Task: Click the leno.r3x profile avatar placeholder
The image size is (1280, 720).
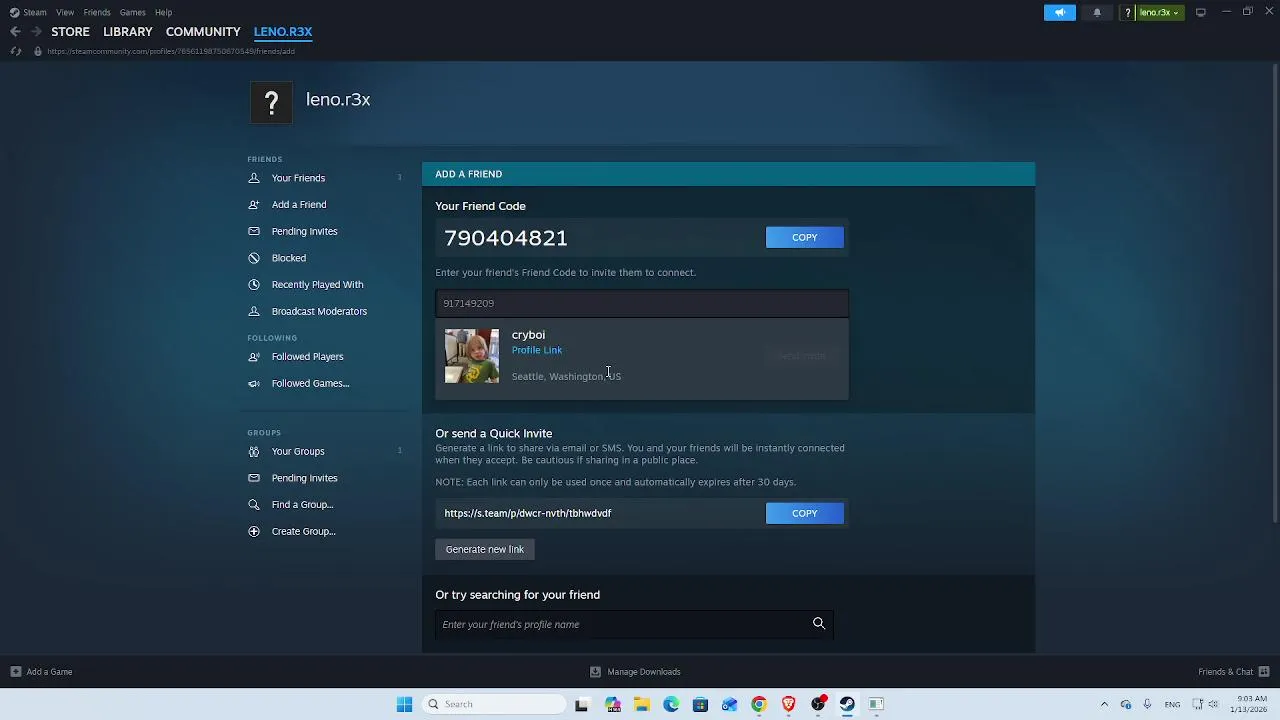Action: 271,102
